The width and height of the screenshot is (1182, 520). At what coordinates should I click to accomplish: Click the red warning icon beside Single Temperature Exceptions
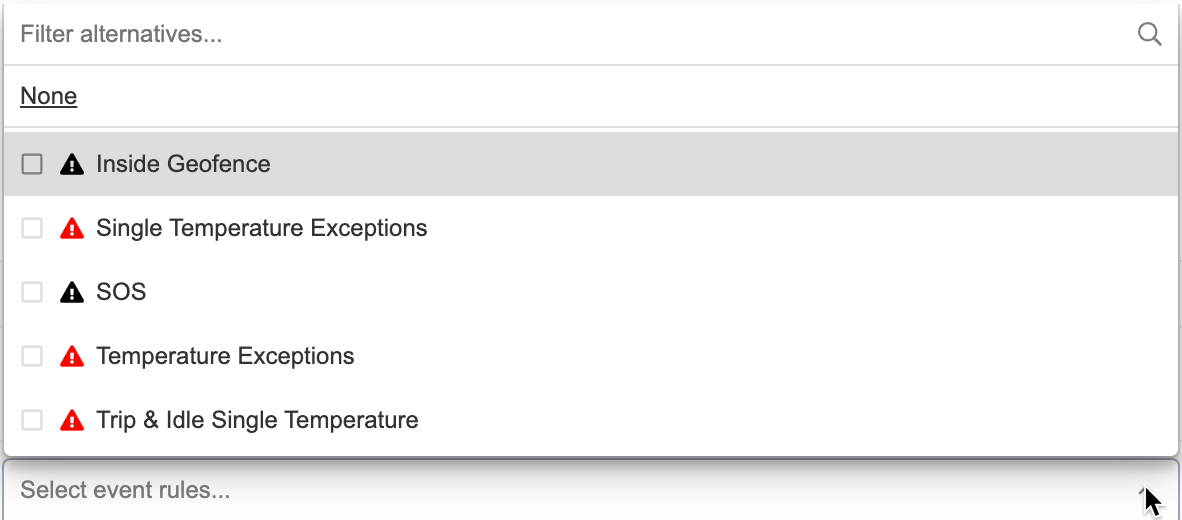point(72,228)
